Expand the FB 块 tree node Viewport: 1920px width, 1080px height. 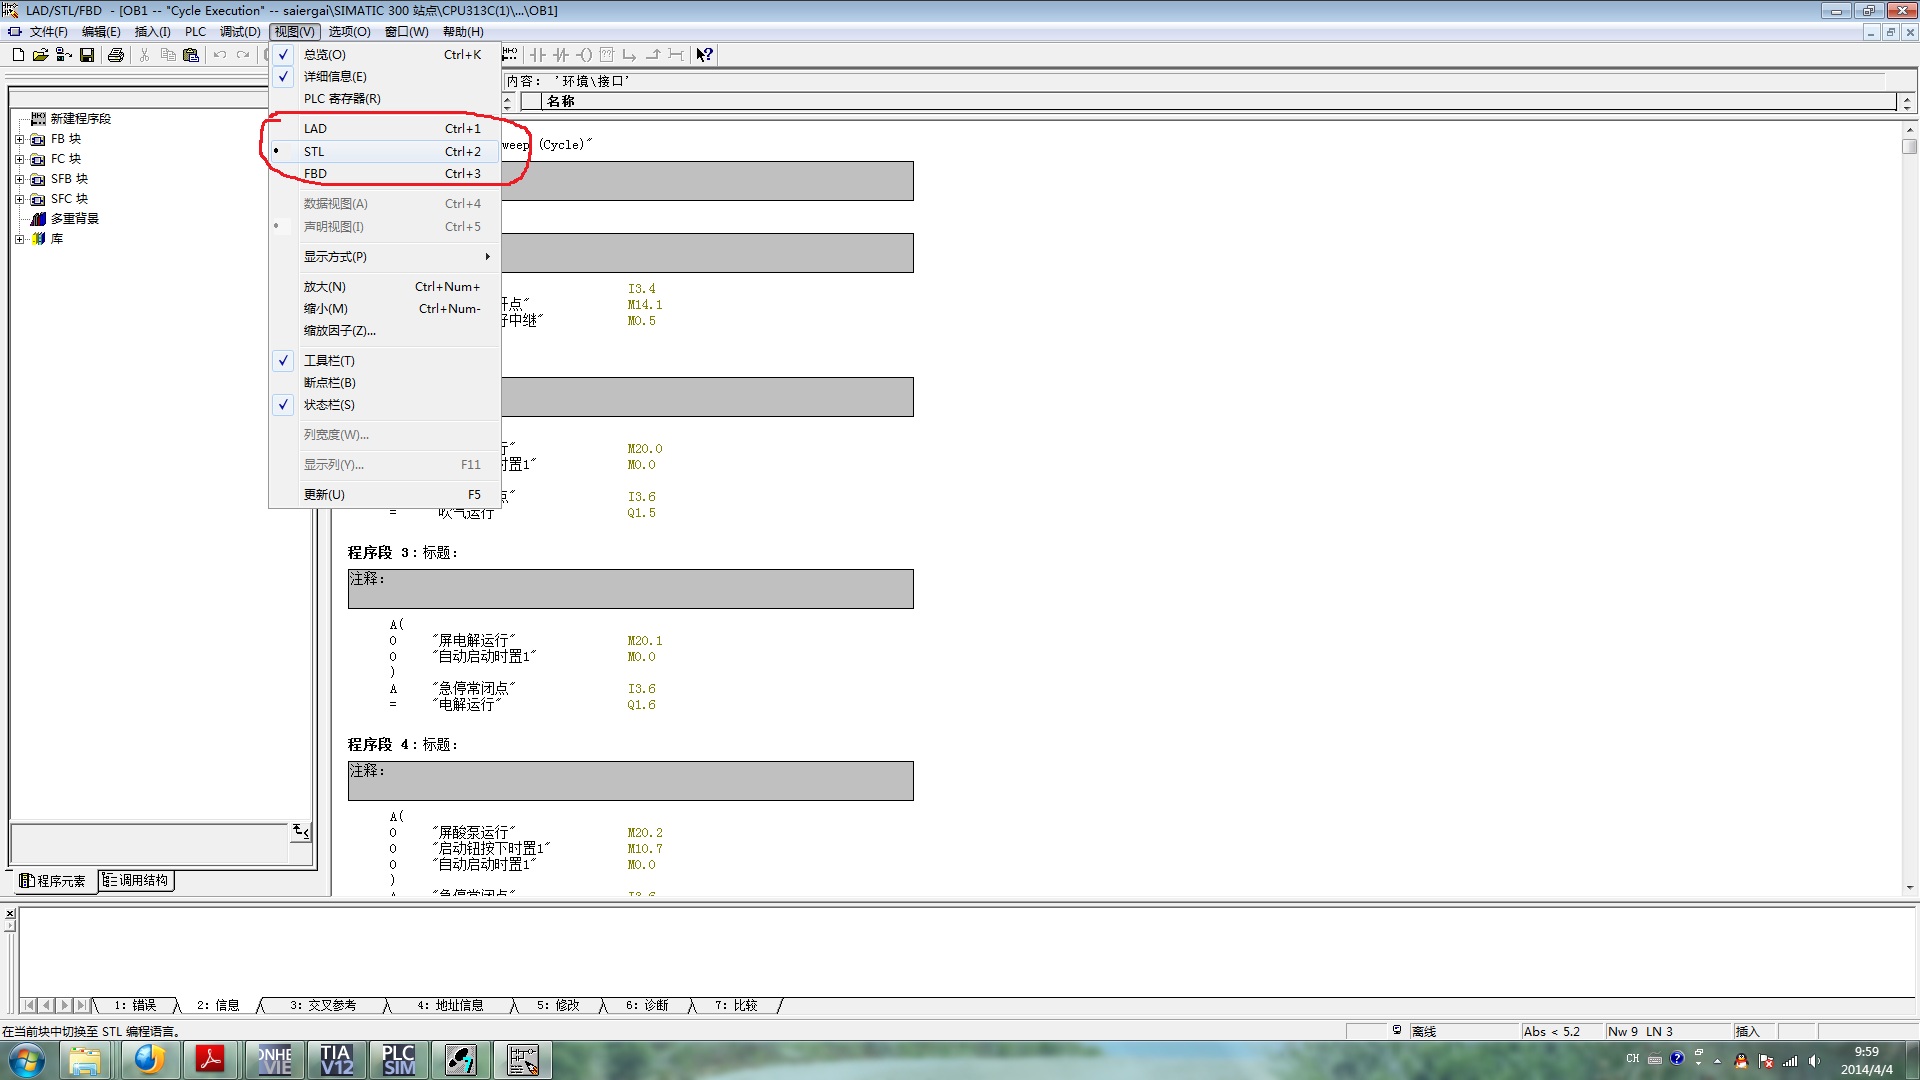point(19,139)
